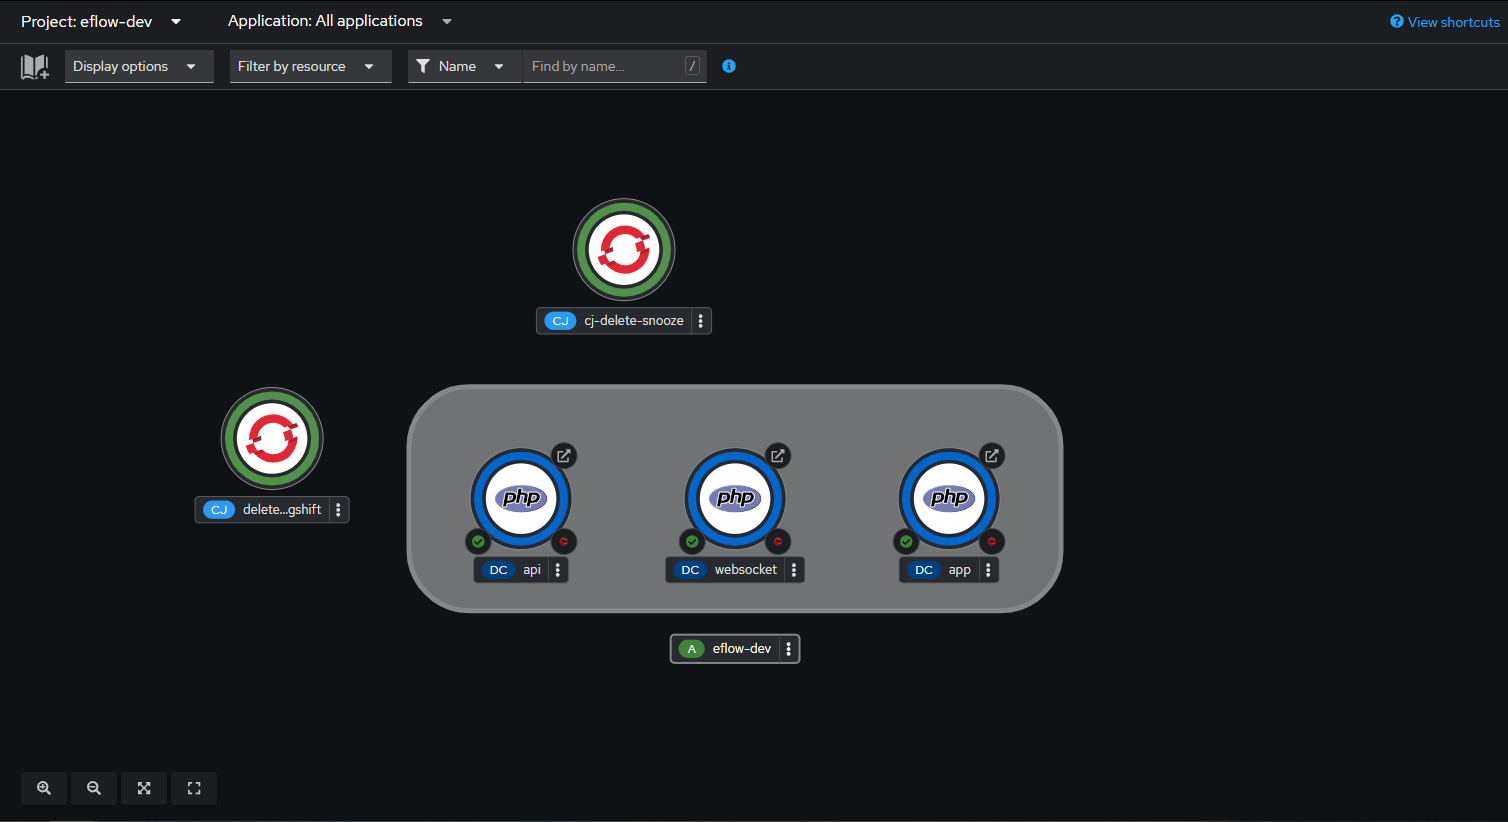1508x822 pixels.
Task: Open kebab menu for api deployment
Action: point(558,570)
